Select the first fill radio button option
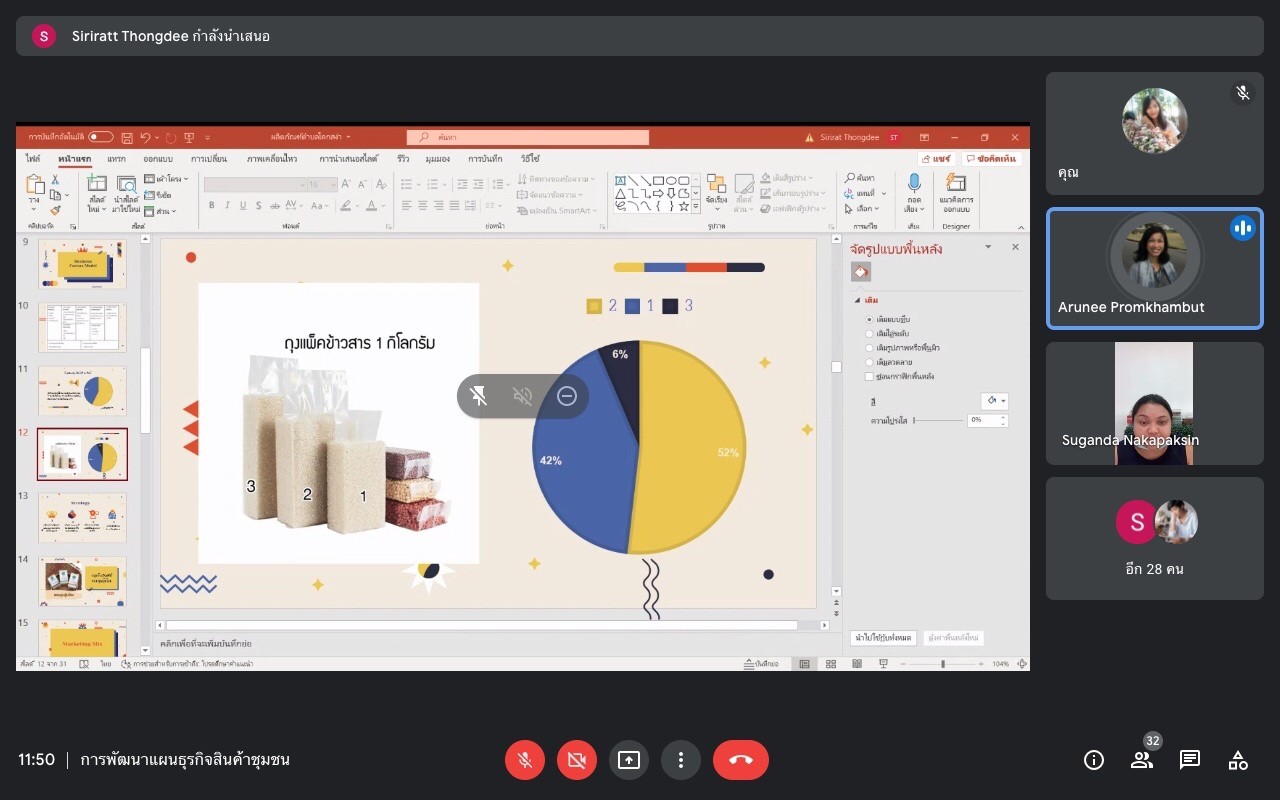 (869, 319)
